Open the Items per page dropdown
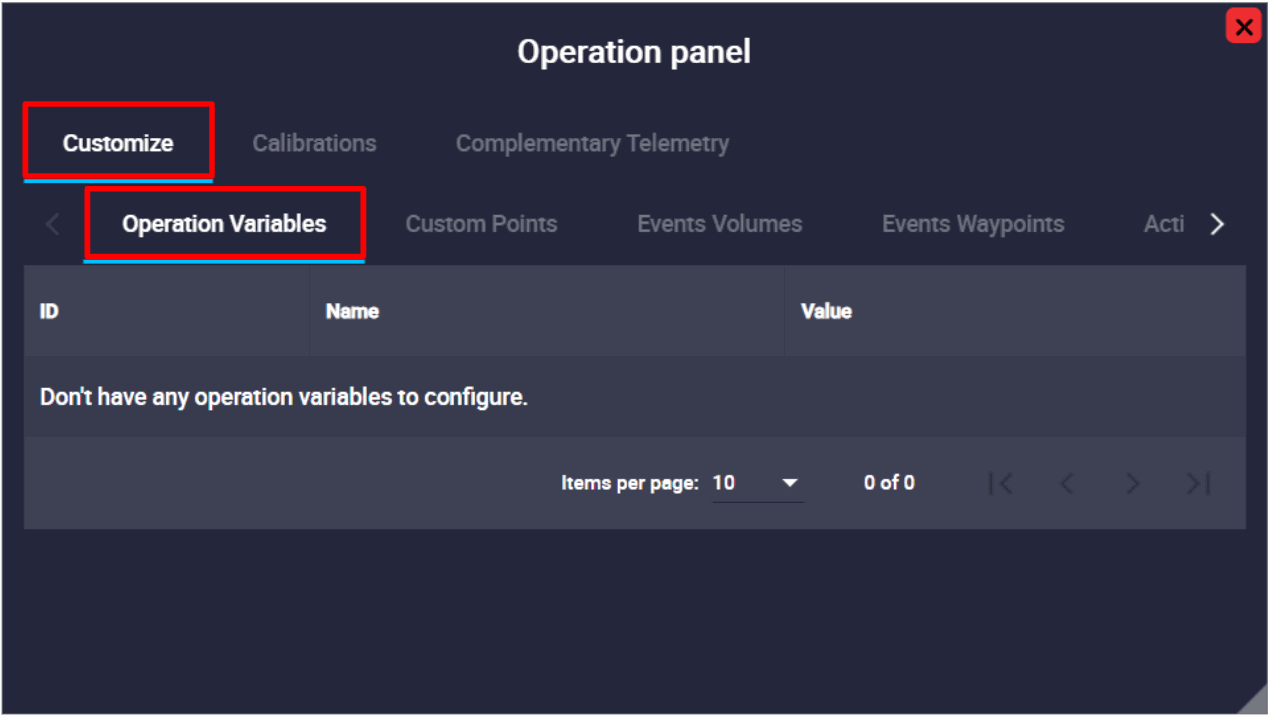 756,483
